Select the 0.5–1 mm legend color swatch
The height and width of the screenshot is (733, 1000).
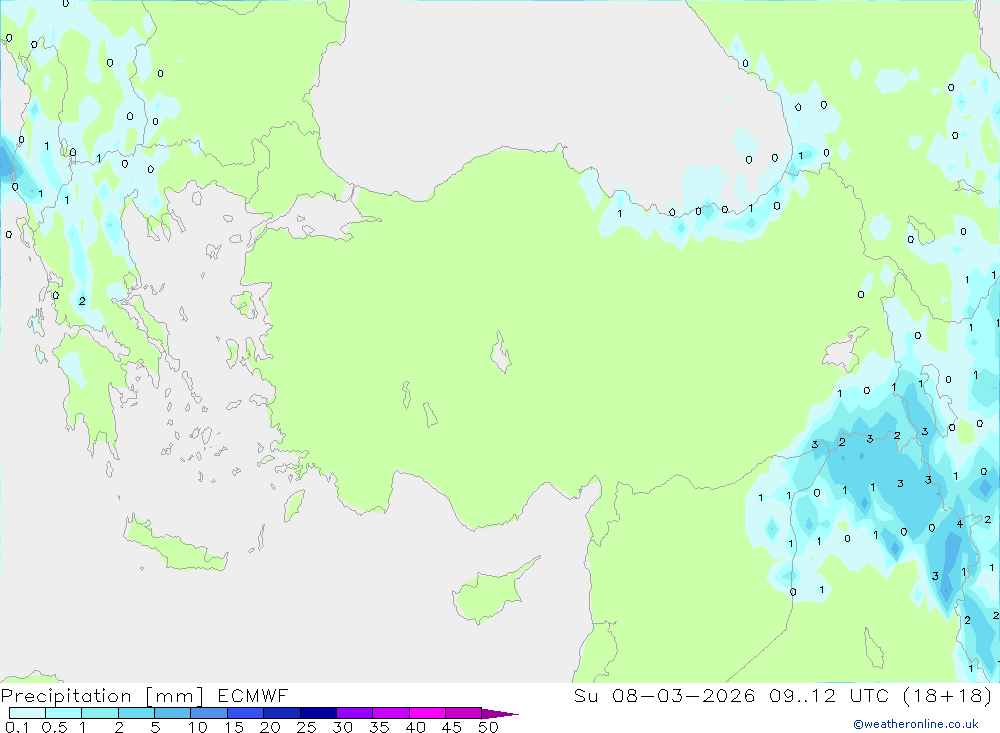click(x=63, y=713)
